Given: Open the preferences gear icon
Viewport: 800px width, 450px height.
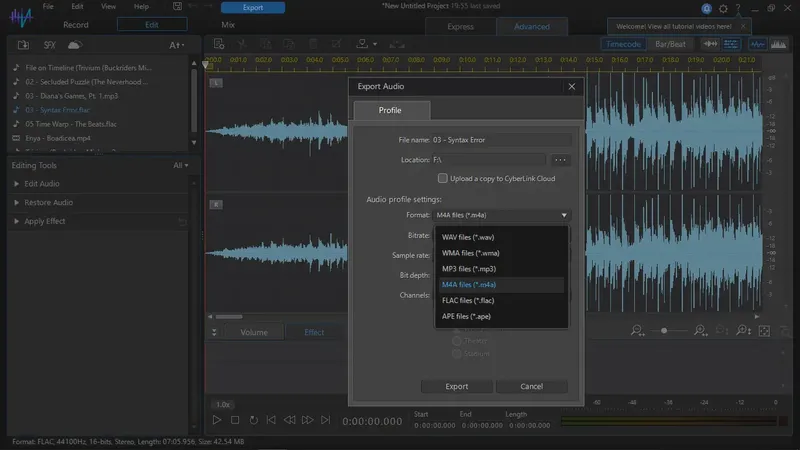Looking at the screenshot, I should tap(723, 8).
